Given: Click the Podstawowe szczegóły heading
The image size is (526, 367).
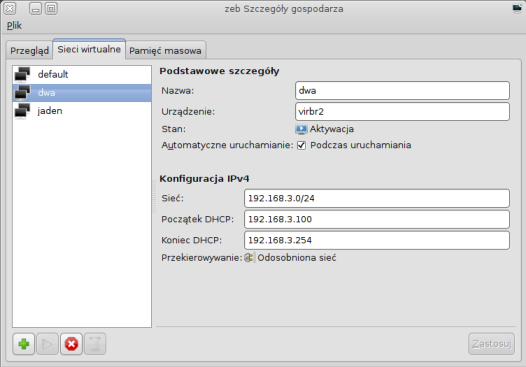Looking at the screenshot, I should [x=219, y=71].
